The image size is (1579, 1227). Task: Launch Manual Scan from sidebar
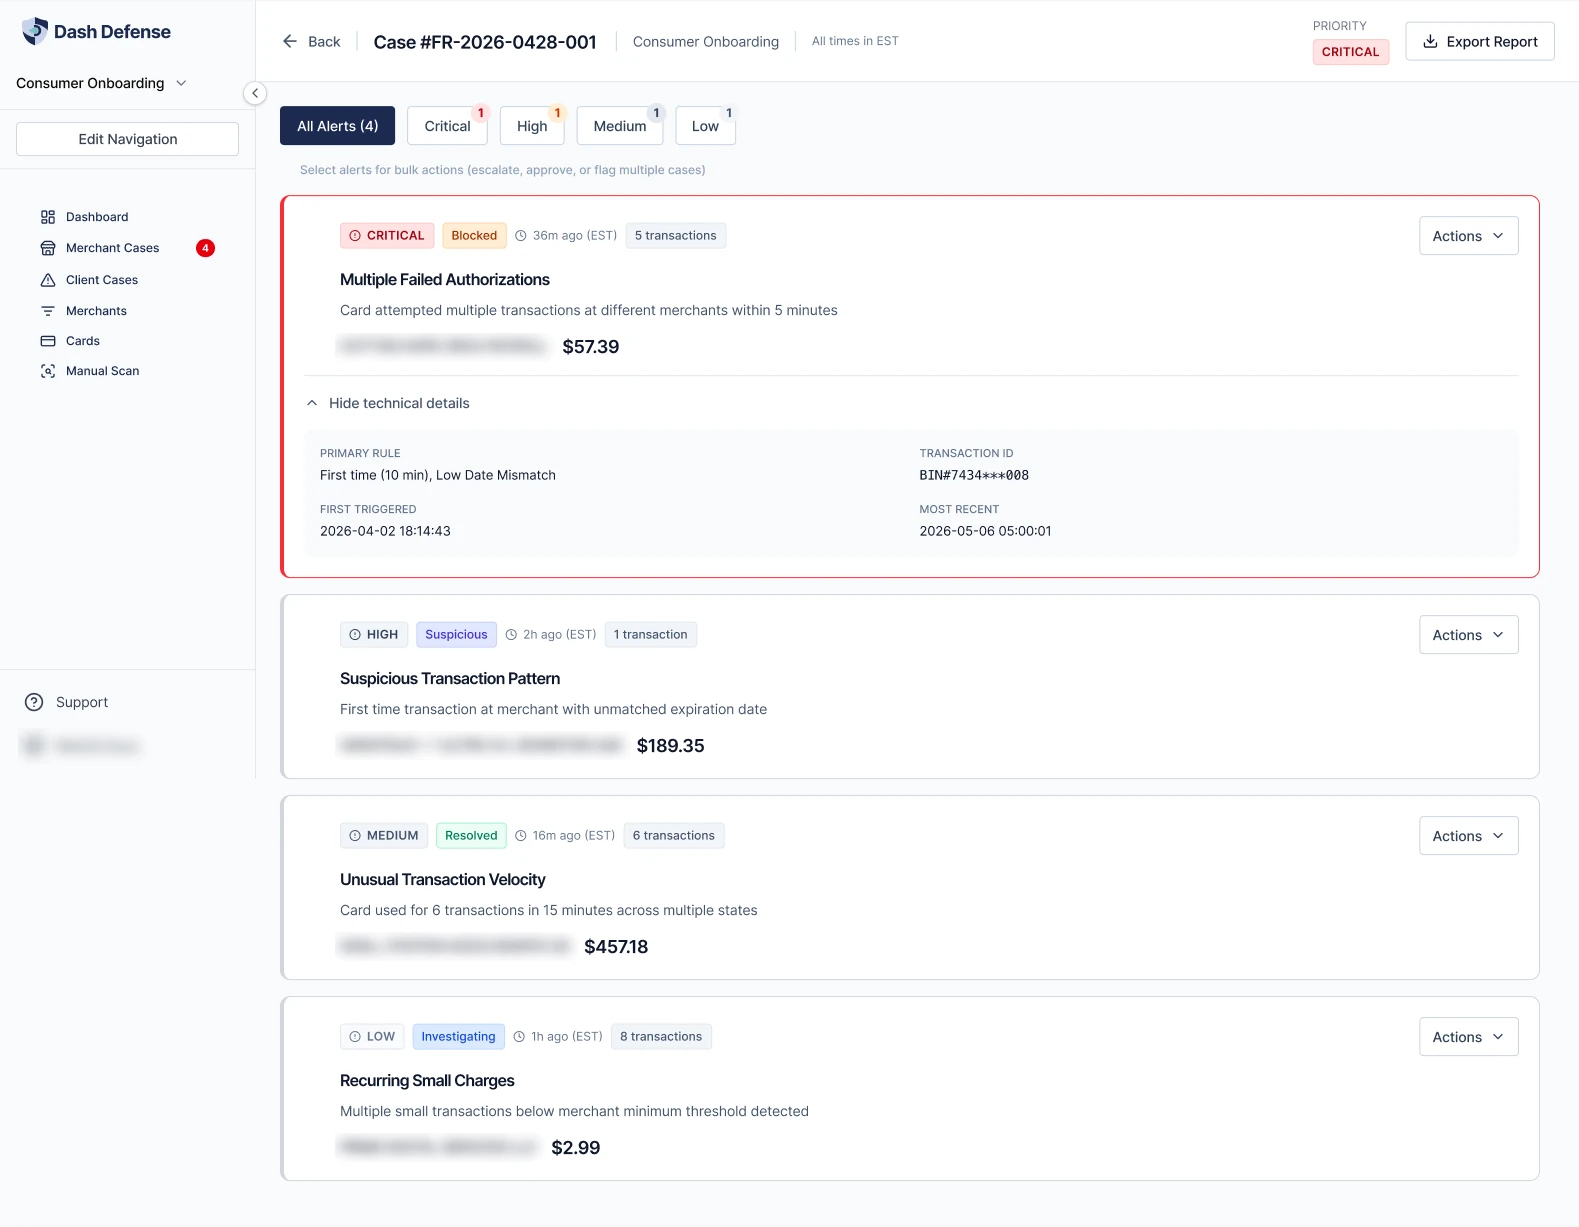point(102,371)
